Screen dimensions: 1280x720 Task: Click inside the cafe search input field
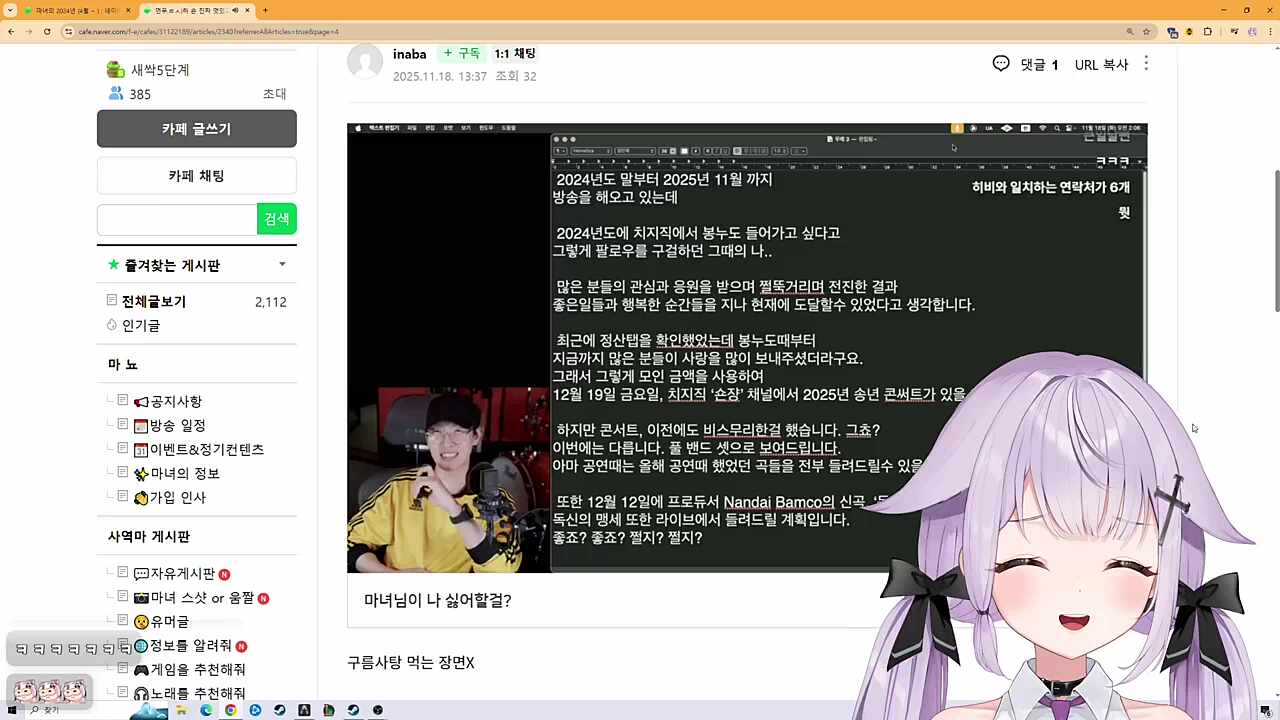pos(175,219)
